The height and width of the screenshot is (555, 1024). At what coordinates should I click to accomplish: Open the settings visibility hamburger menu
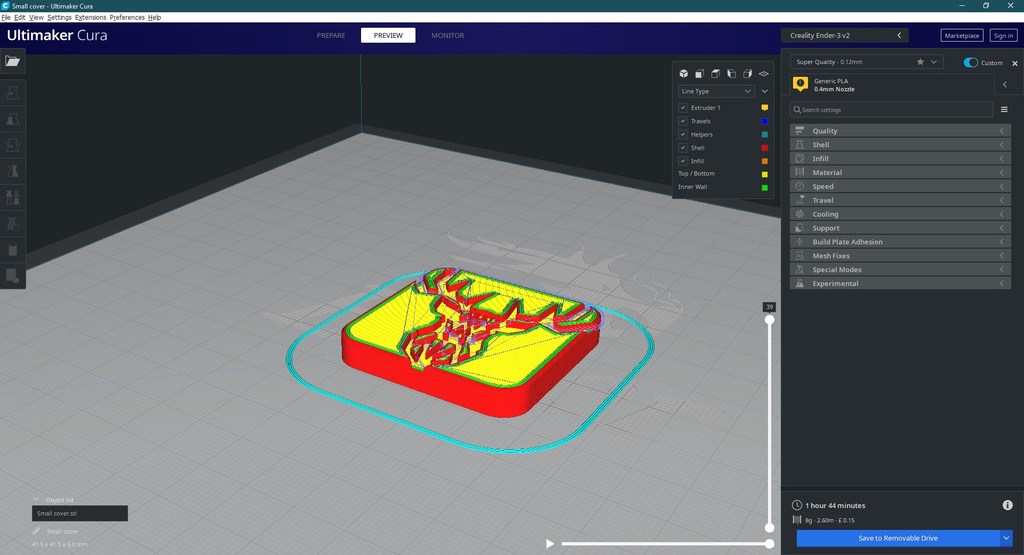pyautogui.click(x=1004, y=110)
